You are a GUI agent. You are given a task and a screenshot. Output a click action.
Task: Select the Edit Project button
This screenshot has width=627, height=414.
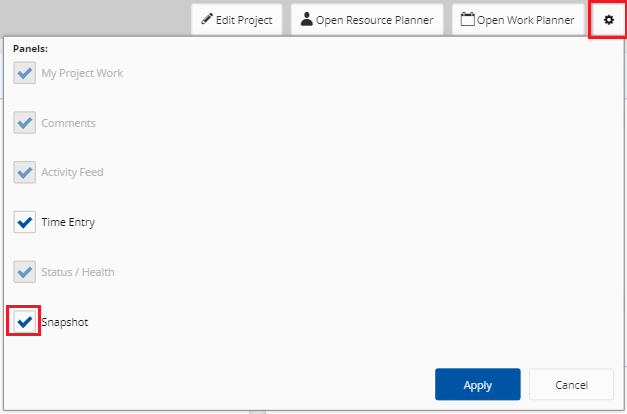(237, 20)
